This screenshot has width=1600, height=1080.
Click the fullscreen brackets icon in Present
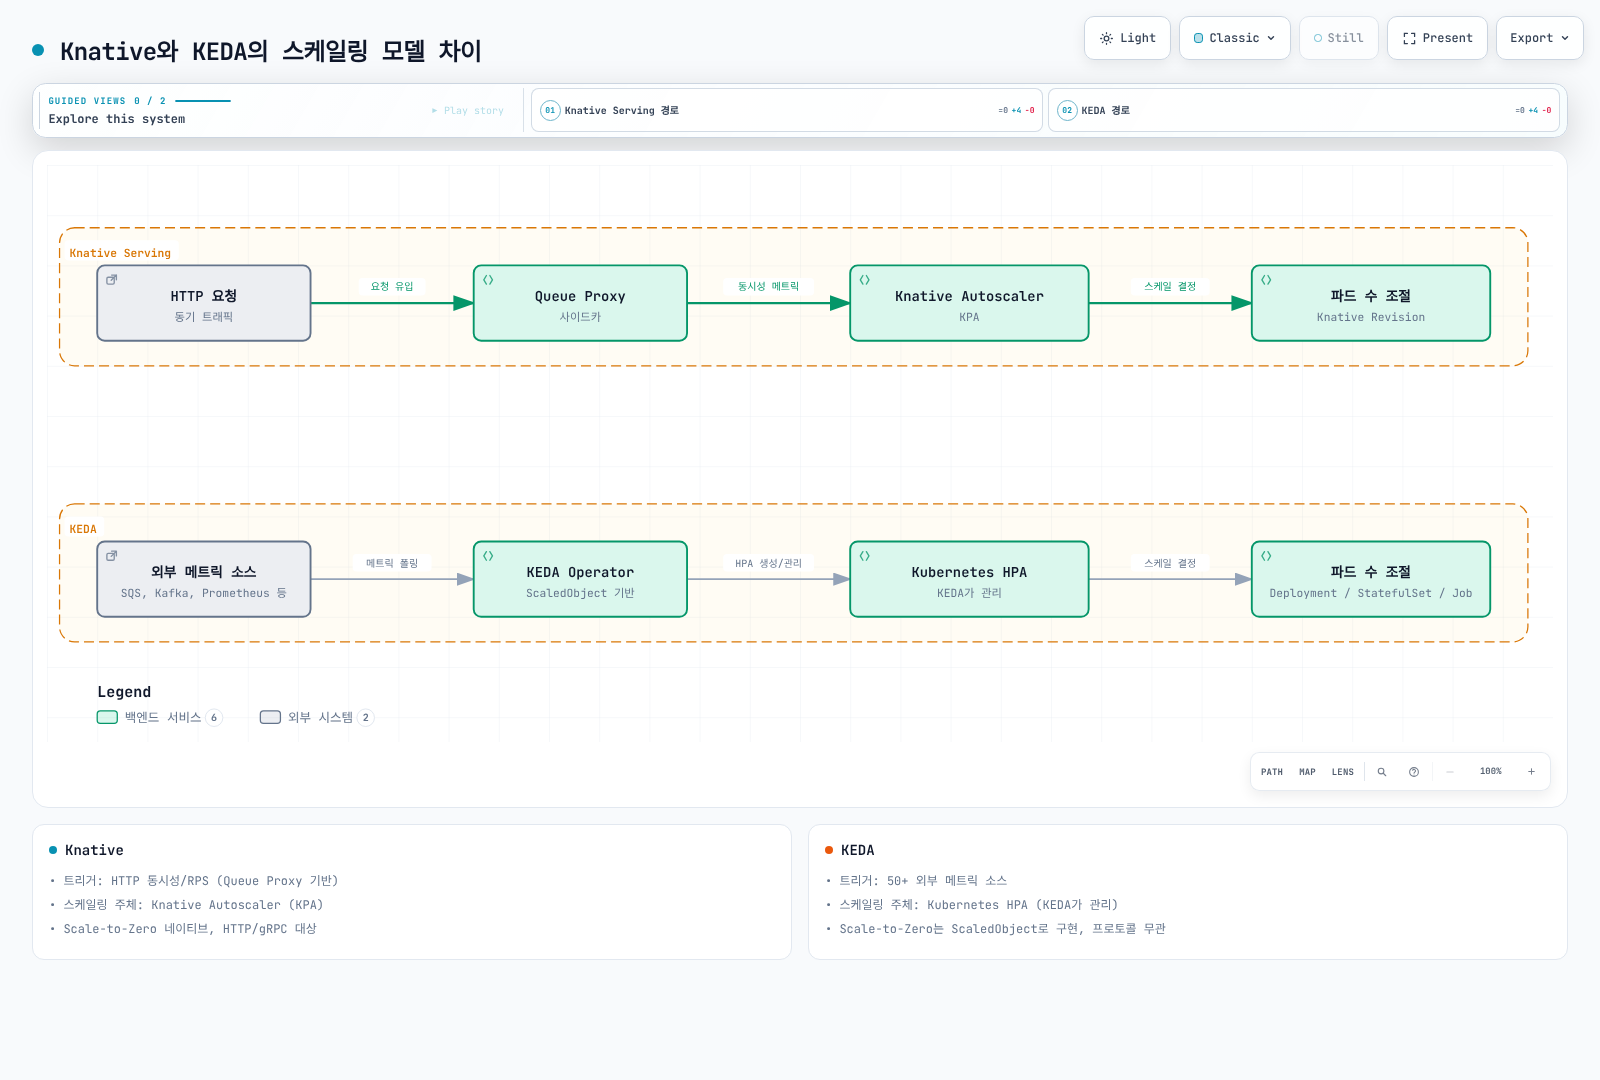click(1409, 38)
